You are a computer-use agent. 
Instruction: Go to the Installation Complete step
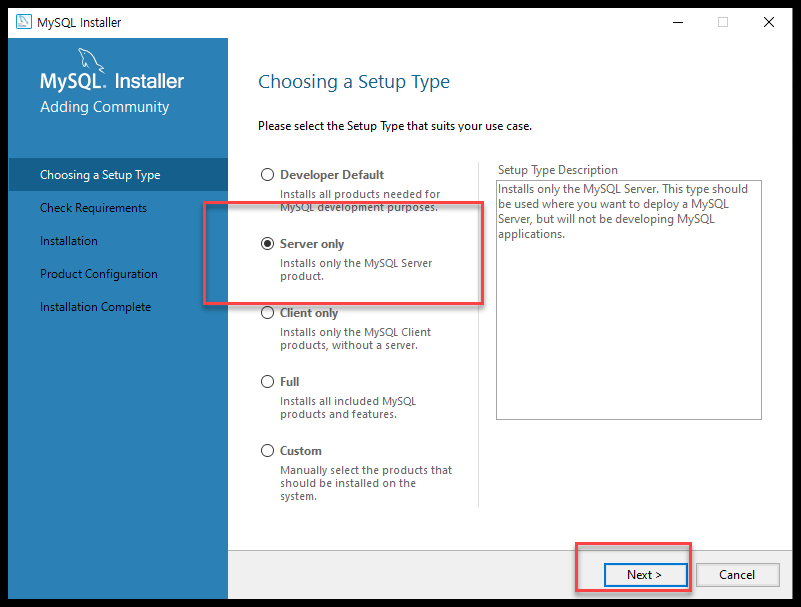click(x=96, y=307)
